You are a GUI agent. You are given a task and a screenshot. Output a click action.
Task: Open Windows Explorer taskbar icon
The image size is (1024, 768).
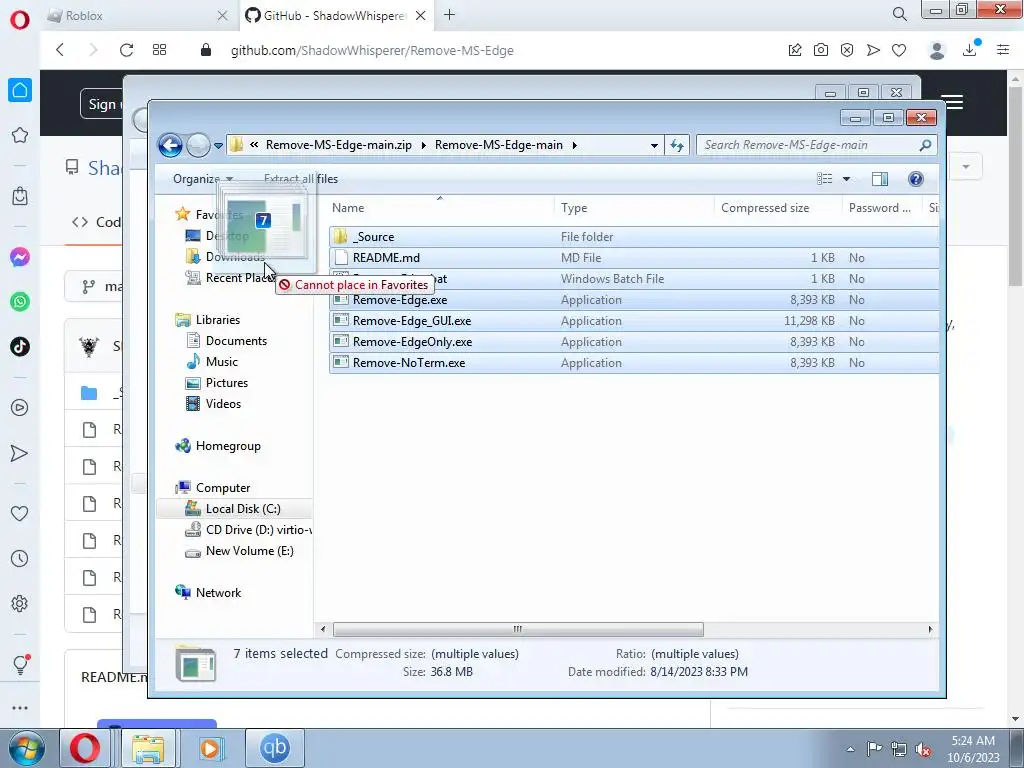pyautogui.click(x=148, y=748)
